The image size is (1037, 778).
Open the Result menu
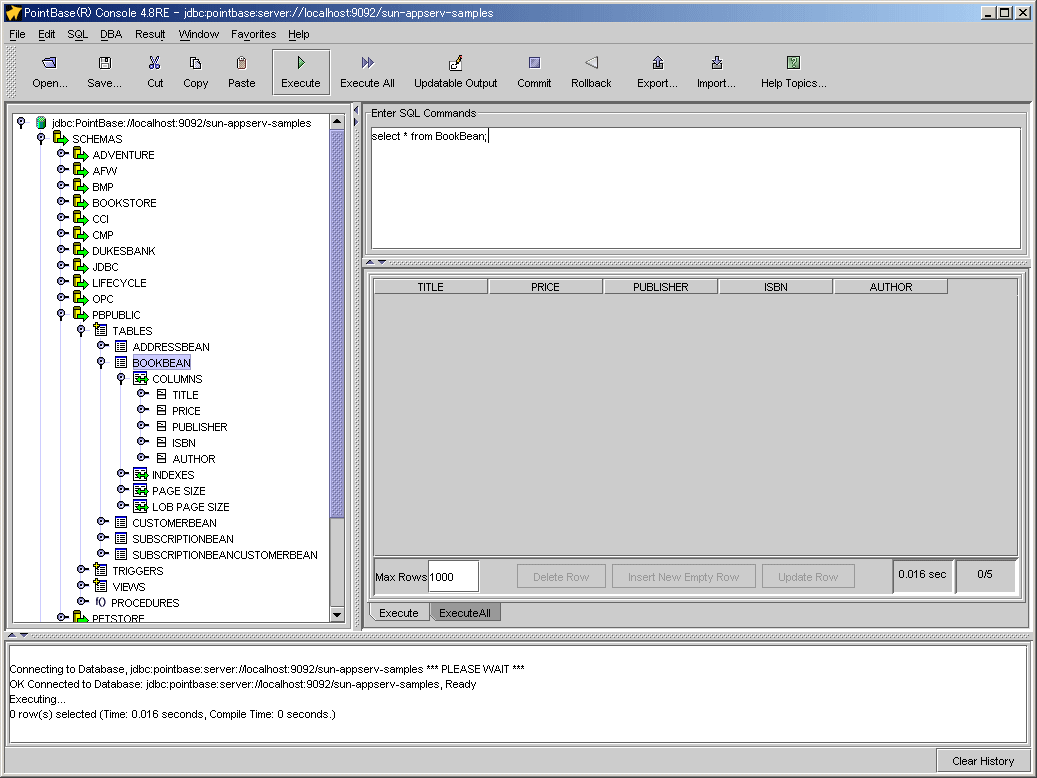point(150,34)
